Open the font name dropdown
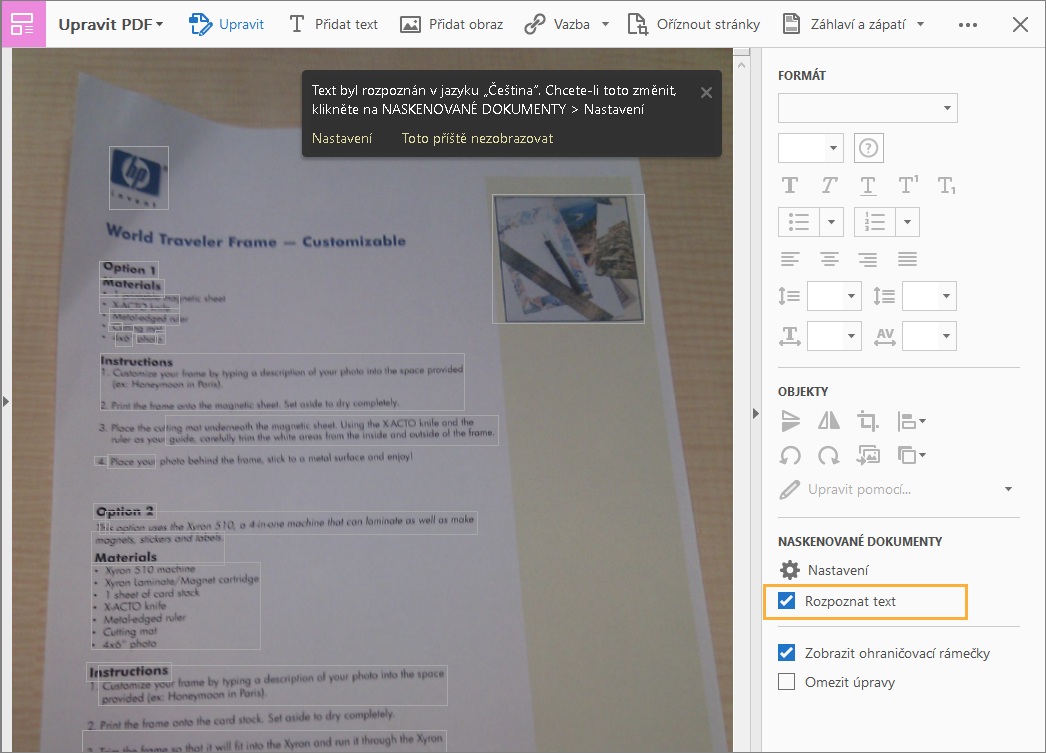This screenshot has width=1046, height=753. [x=867, y=108]
